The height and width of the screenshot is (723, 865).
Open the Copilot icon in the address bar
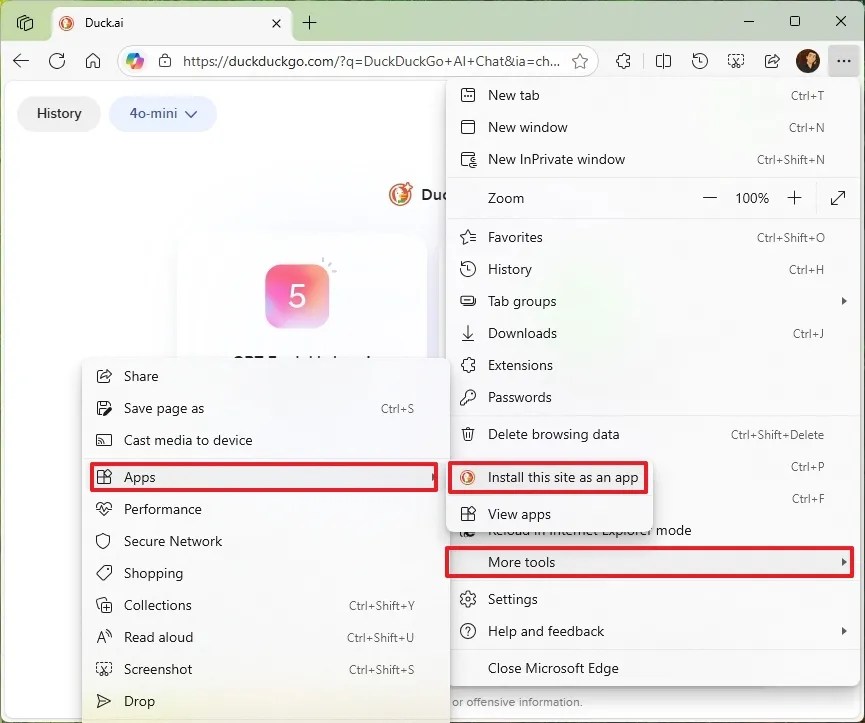(136, 61)
